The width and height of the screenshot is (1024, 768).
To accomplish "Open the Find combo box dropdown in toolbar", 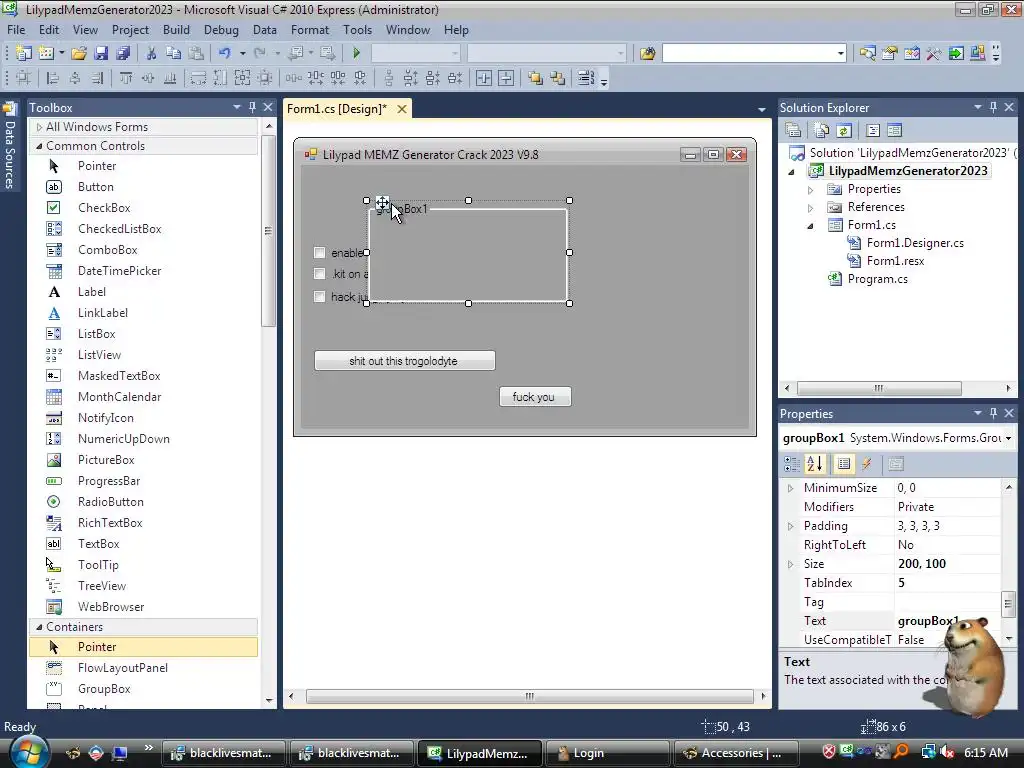I will pos(840,53).
